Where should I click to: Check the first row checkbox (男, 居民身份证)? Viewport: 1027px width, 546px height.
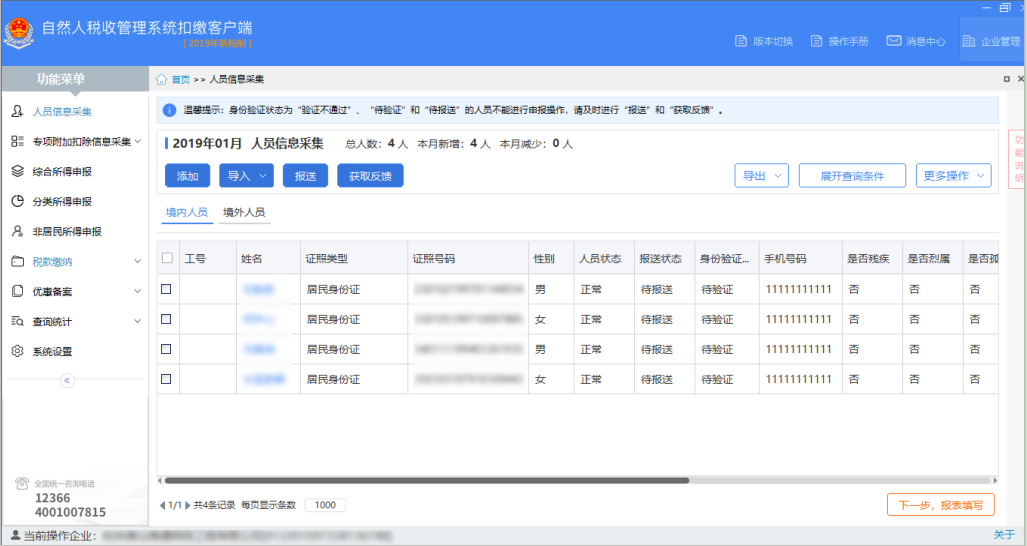point(166,289)
